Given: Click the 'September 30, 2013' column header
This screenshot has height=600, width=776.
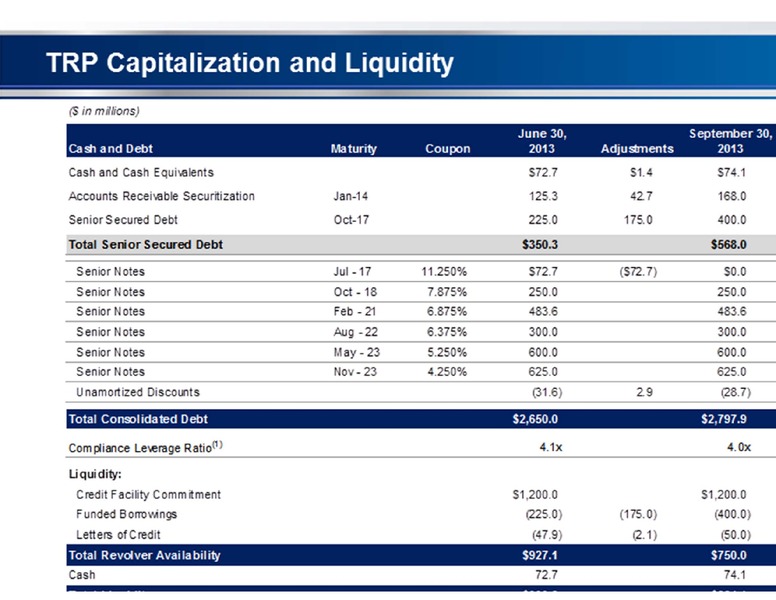Looking at the screenshot, I should click(x=730, y=141).
